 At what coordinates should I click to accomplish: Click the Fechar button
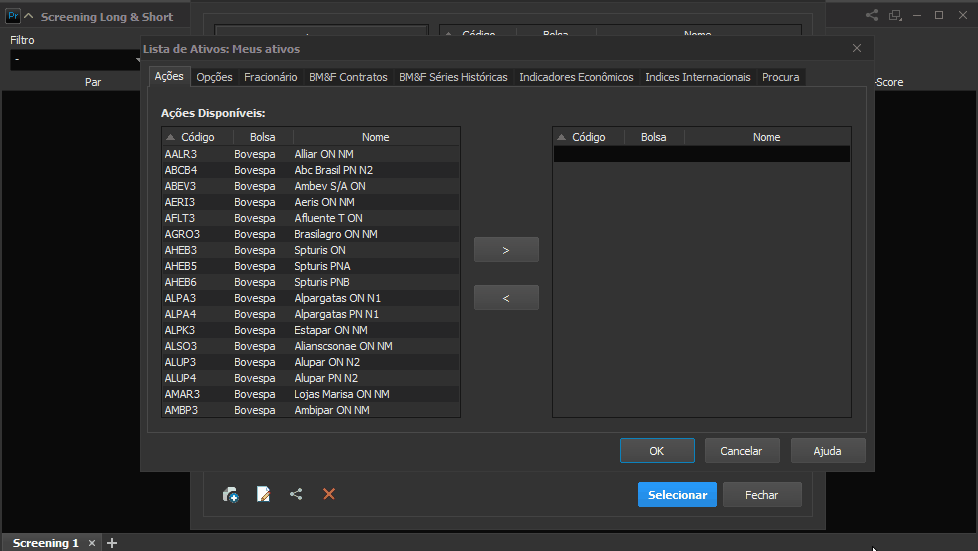coord(762,495)
